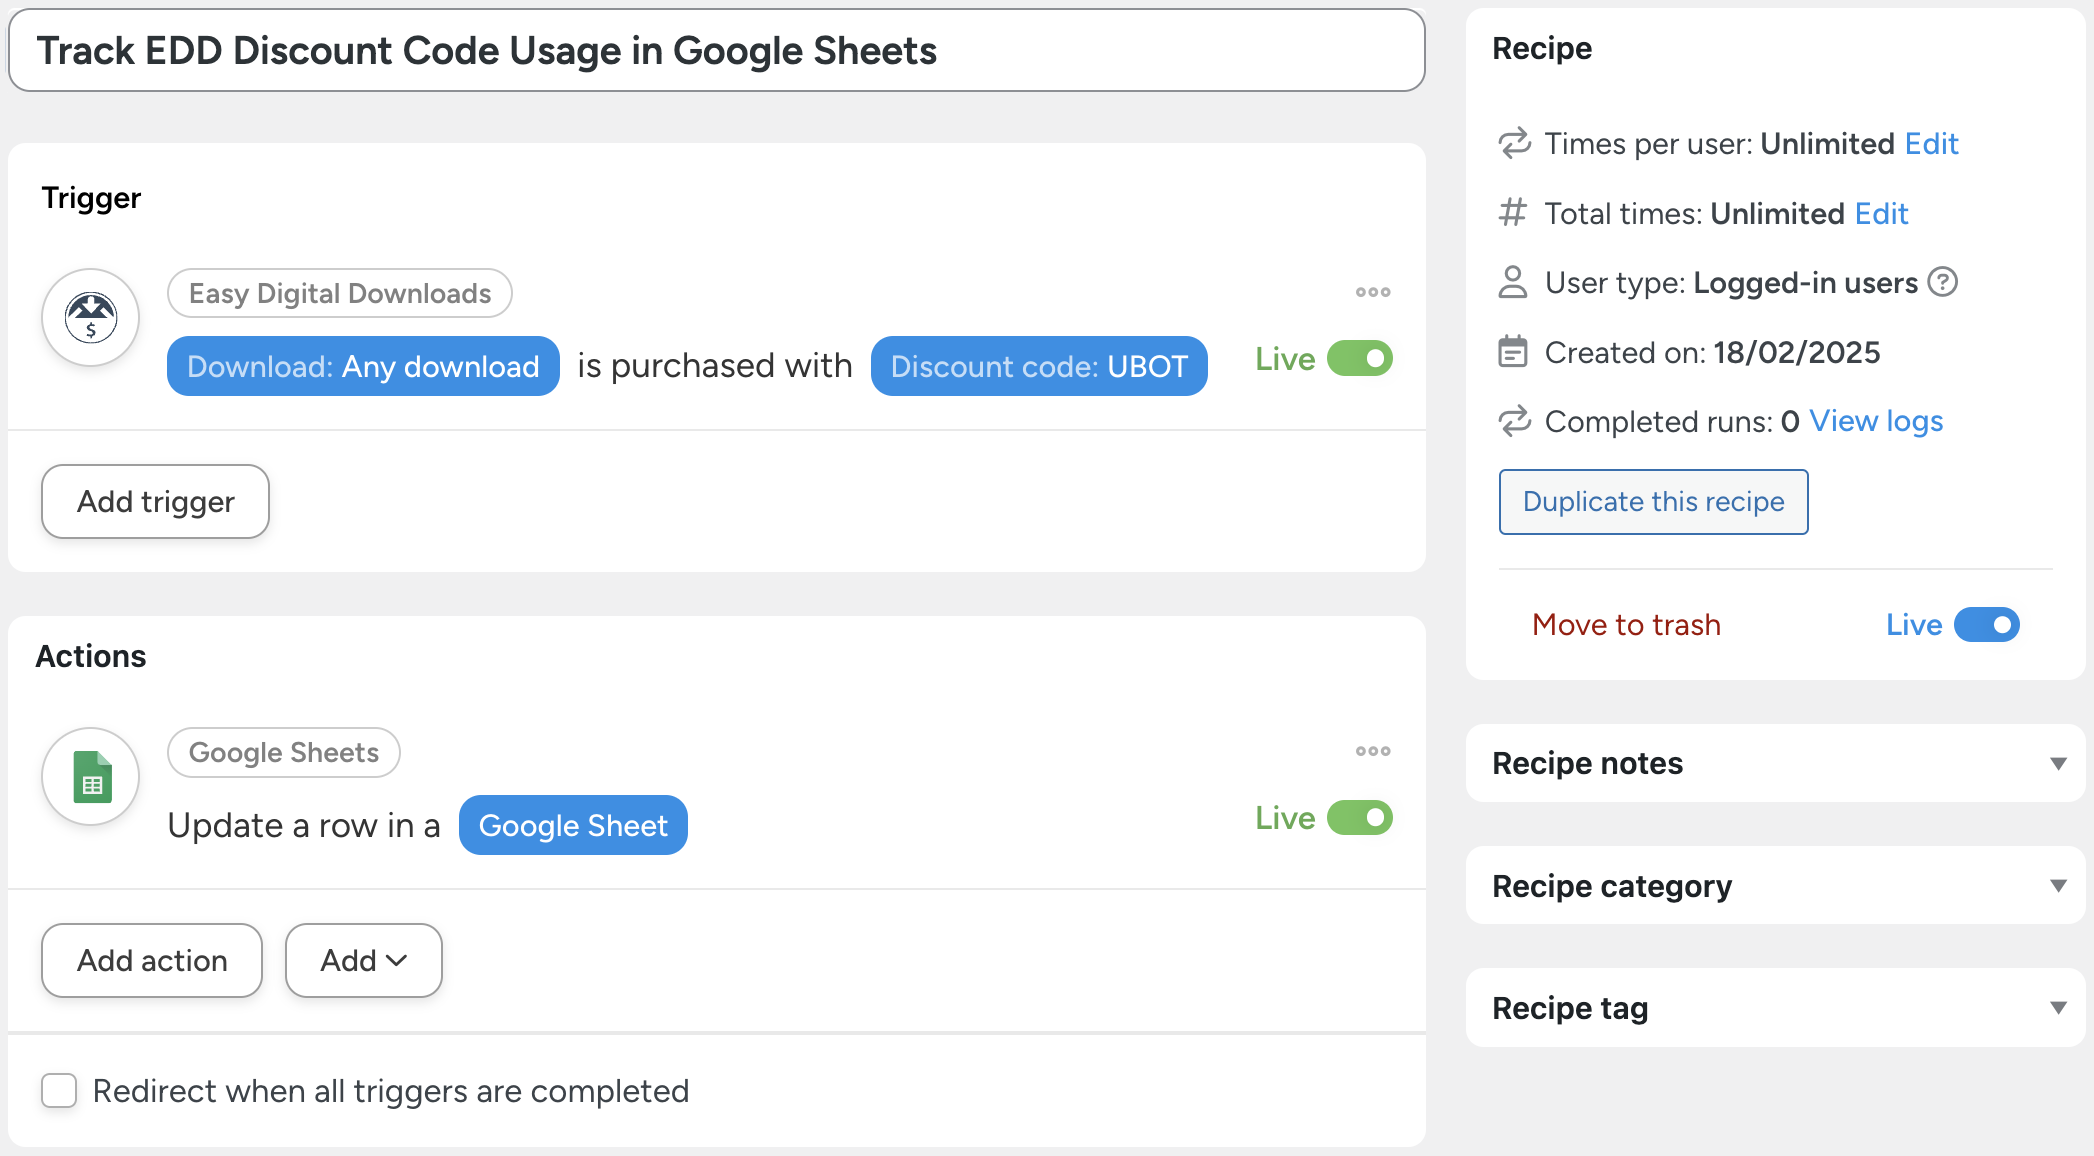Toggle the Google Sheets action's Live switch

coord(1359,818)
